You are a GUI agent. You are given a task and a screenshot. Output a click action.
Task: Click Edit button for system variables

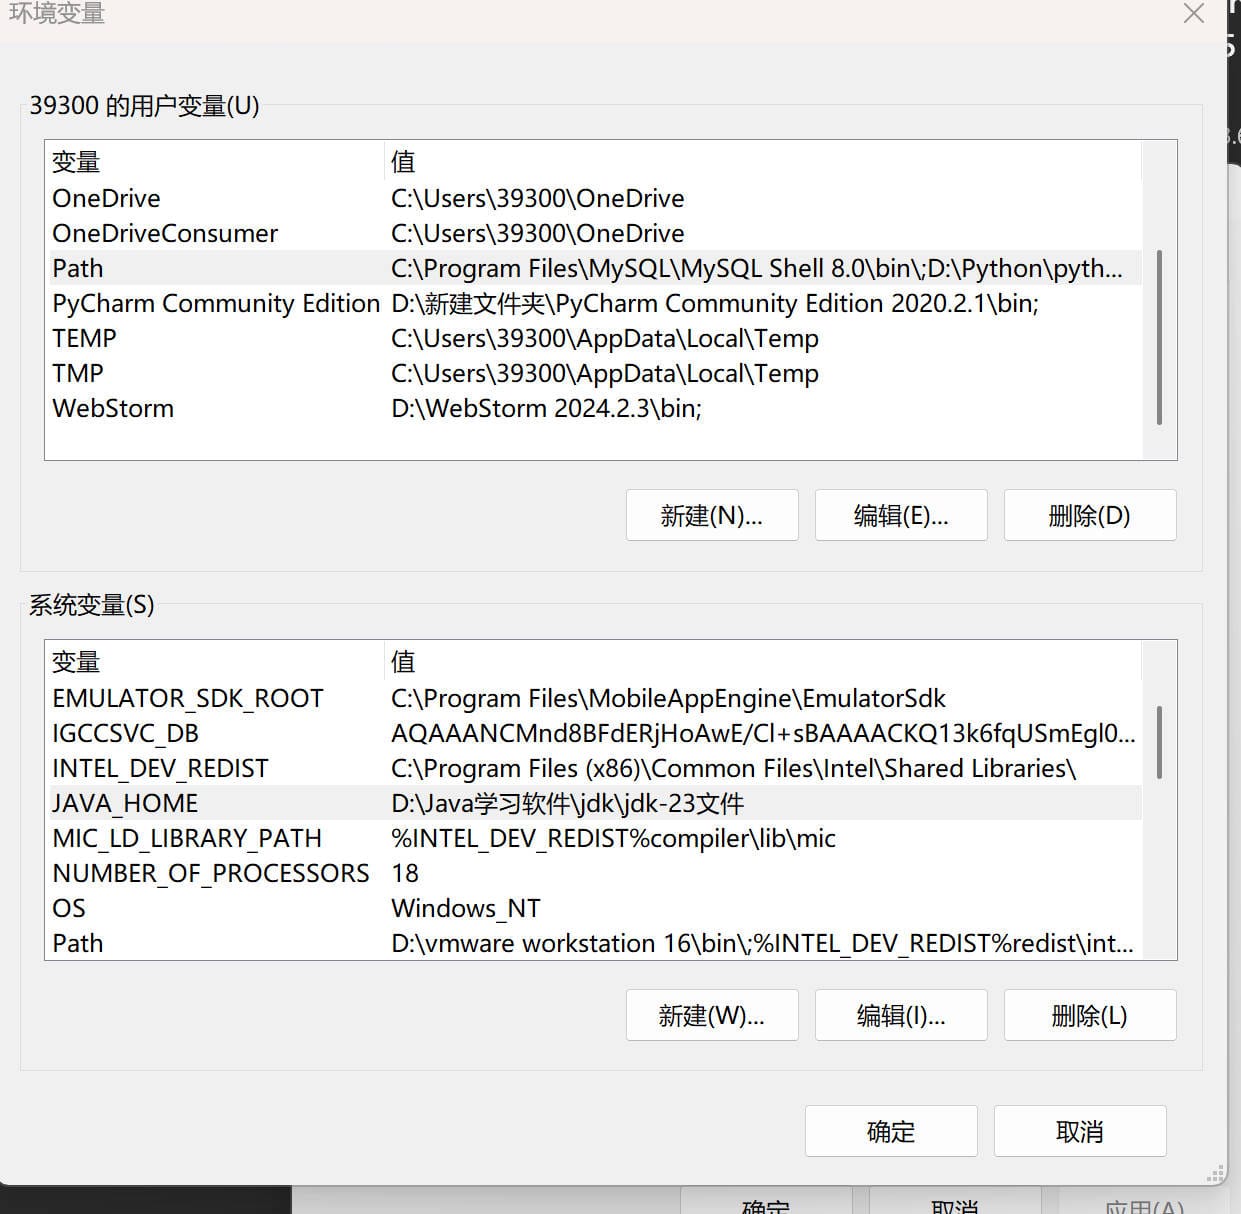[900, 1015]
